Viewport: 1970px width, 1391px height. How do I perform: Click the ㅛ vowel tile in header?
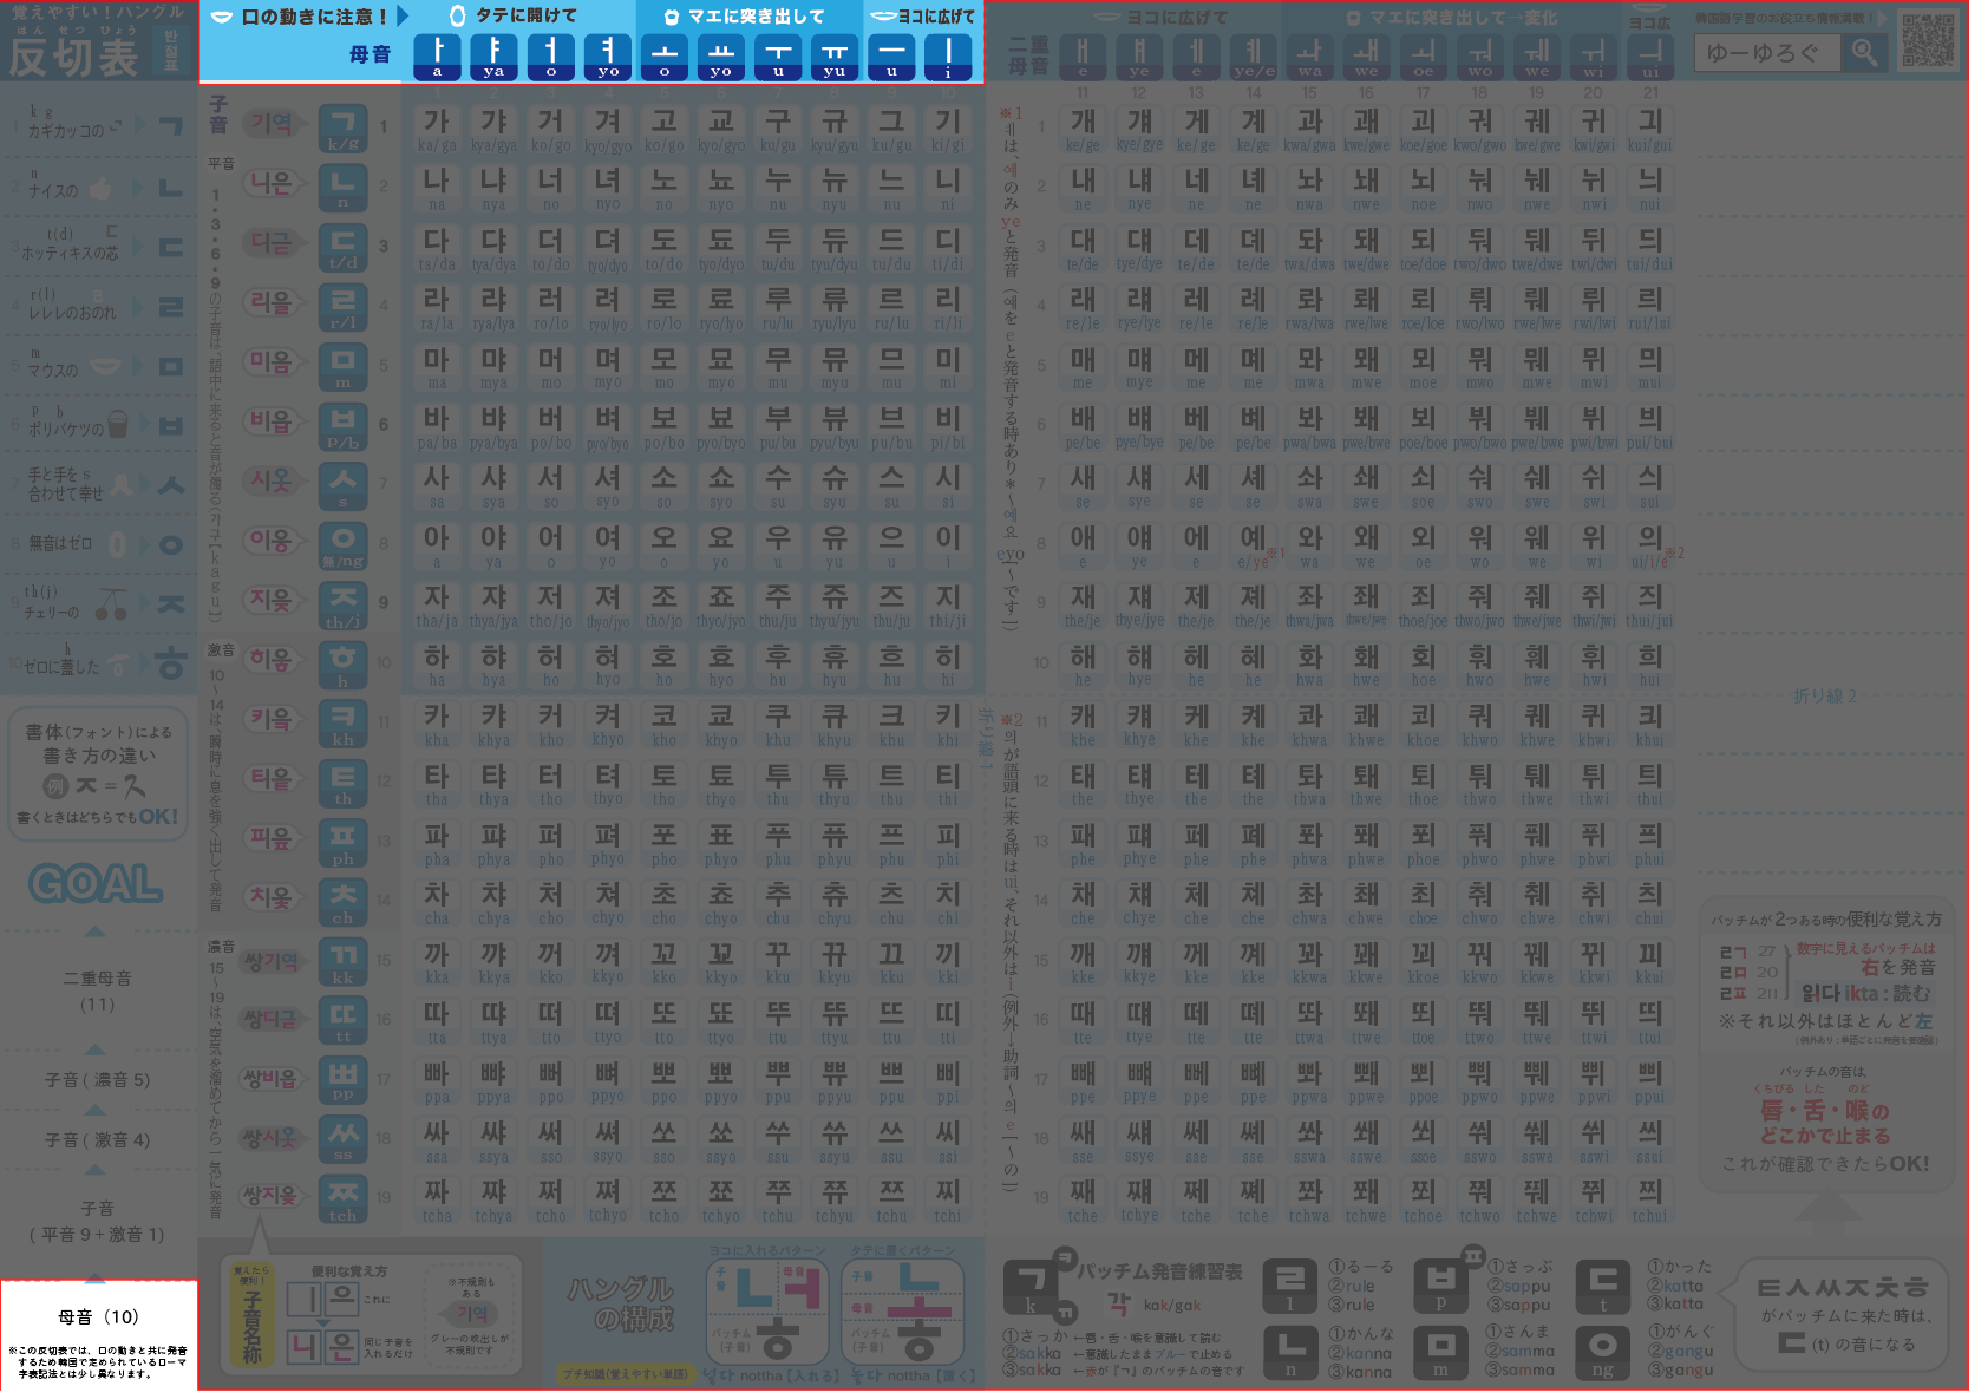(721, 56)
